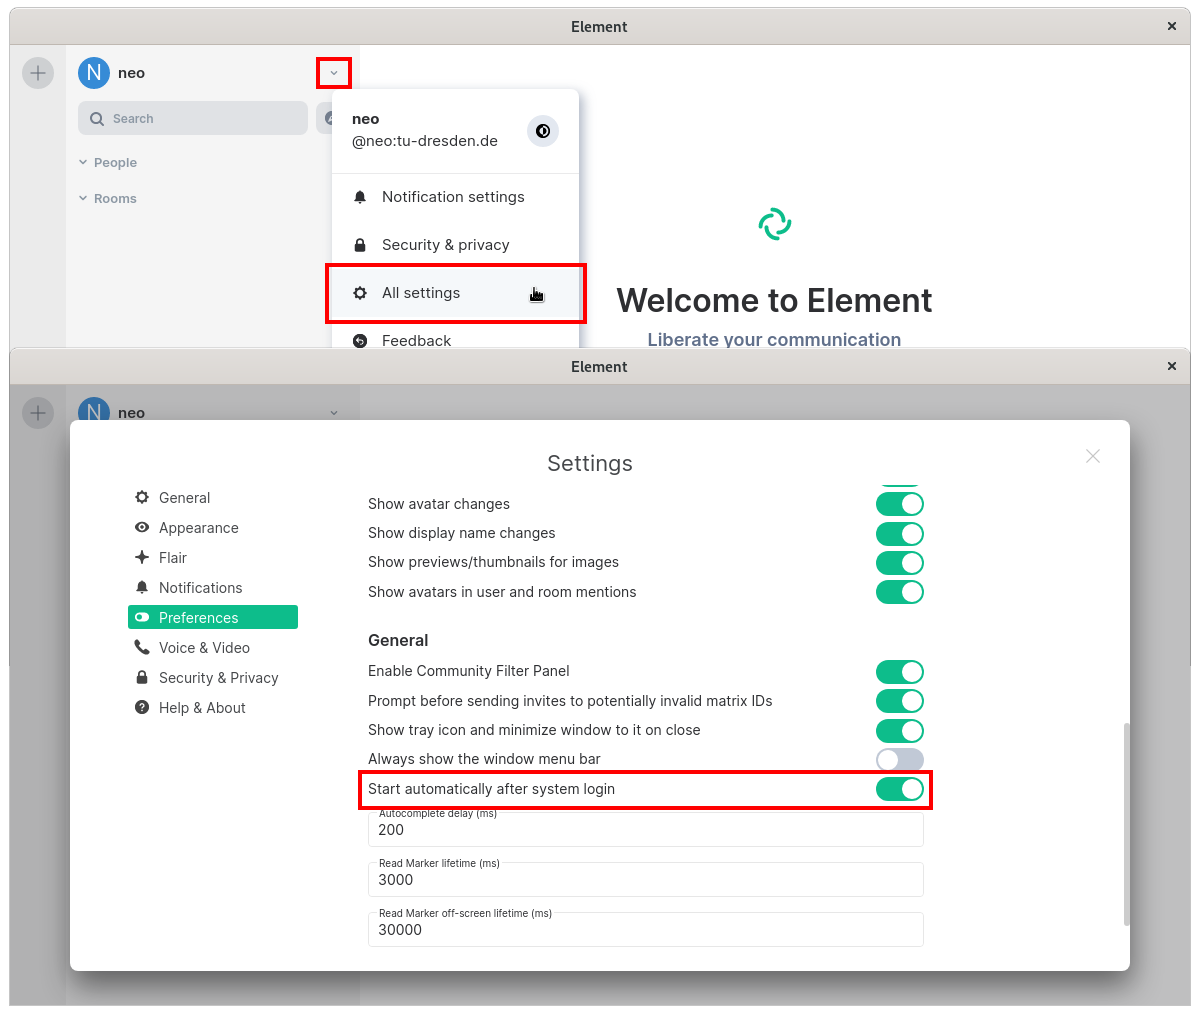
Task: Choose All settings in the user menu
Action: [x=455, y=293]
